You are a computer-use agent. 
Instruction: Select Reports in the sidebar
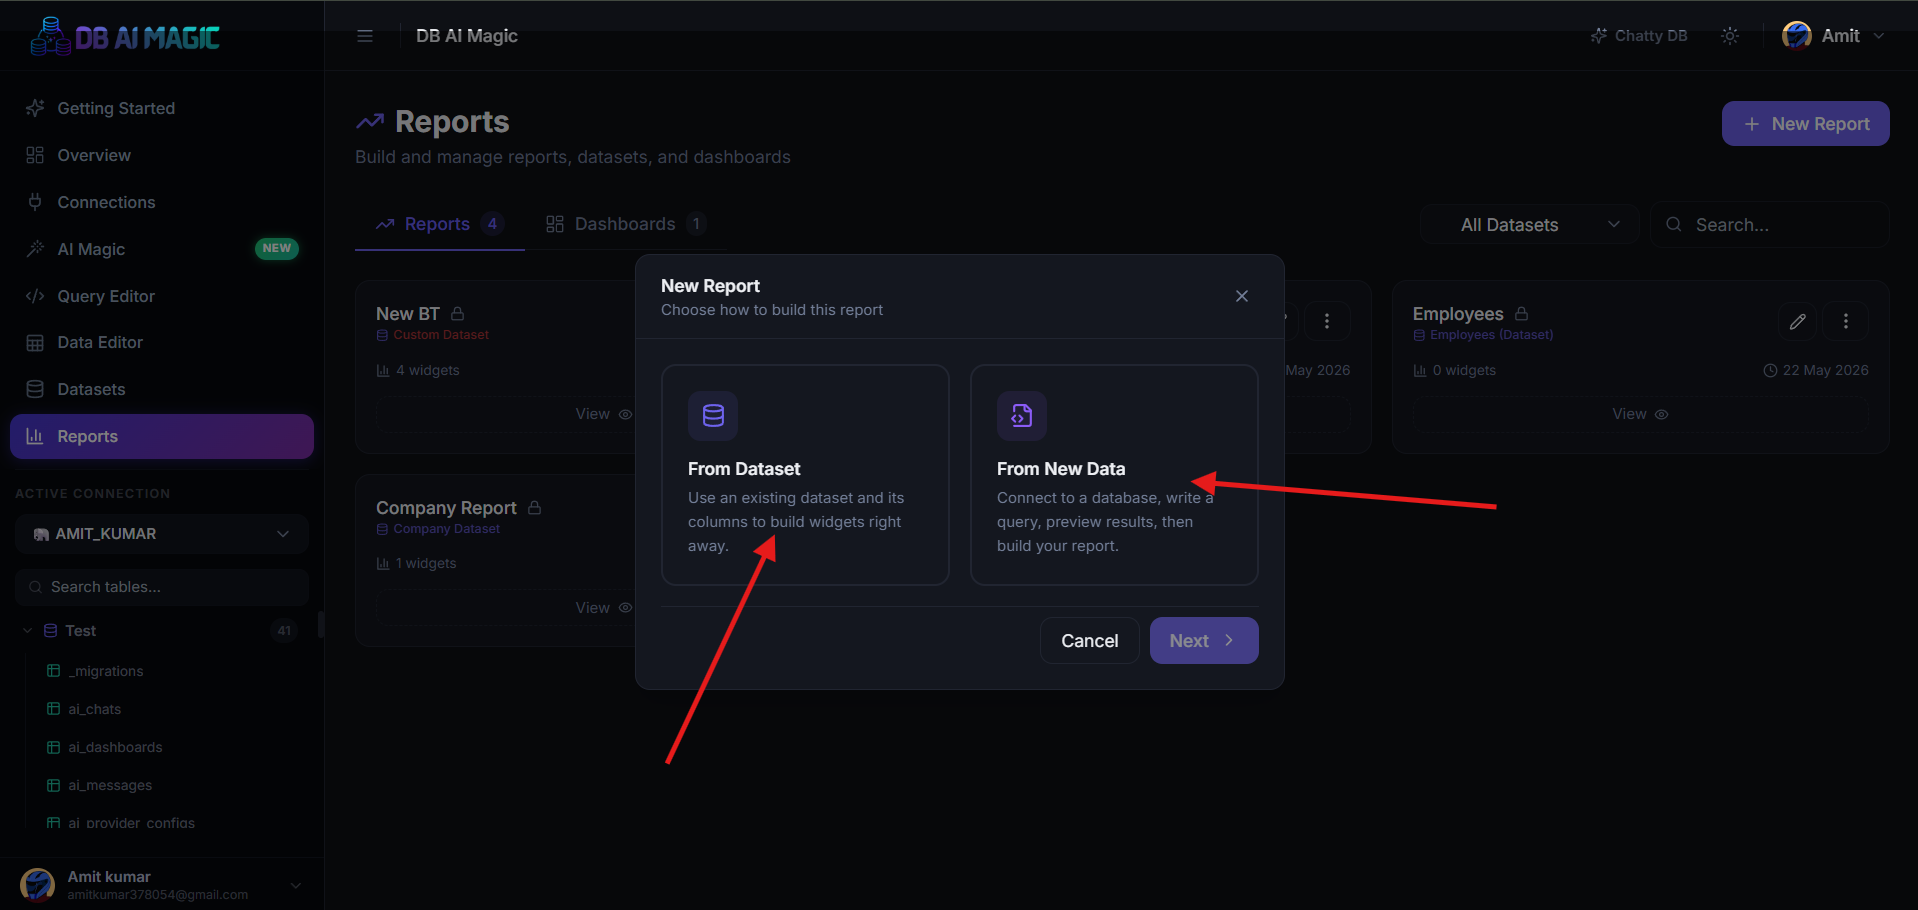(x=162, y=436)
